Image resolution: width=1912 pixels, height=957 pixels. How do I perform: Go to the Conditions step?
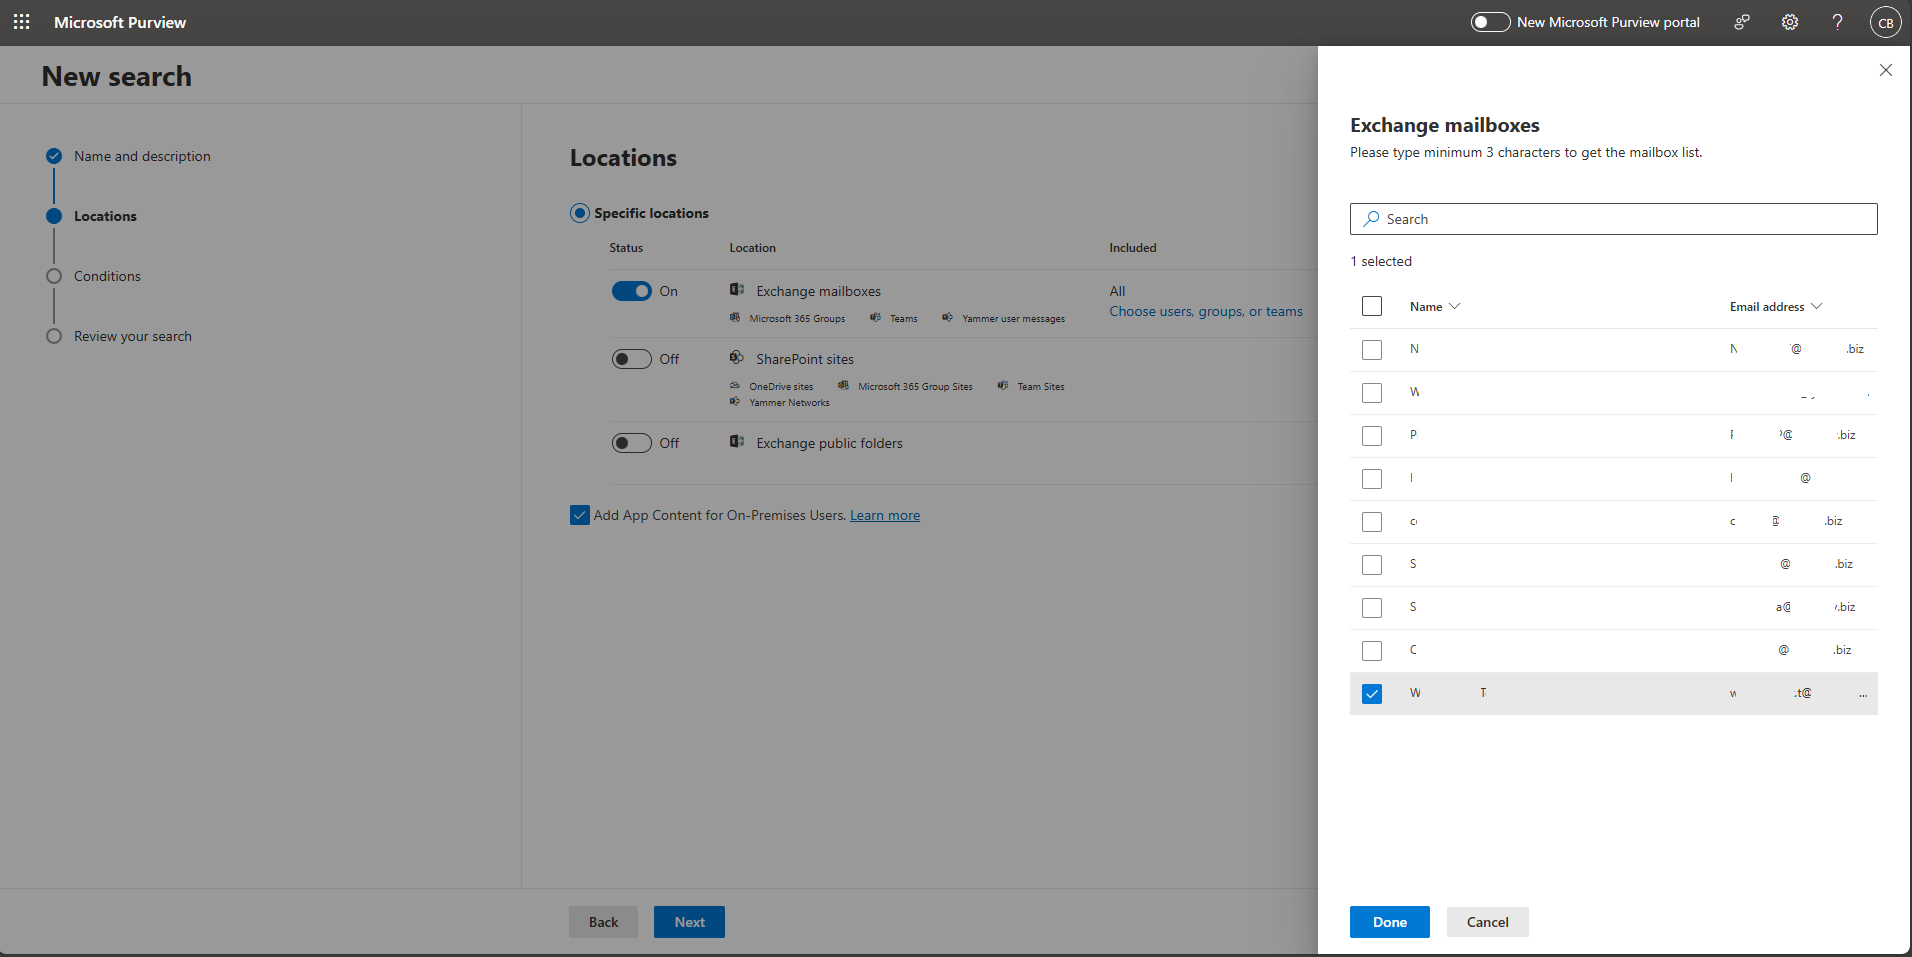(x=107, y=276)
